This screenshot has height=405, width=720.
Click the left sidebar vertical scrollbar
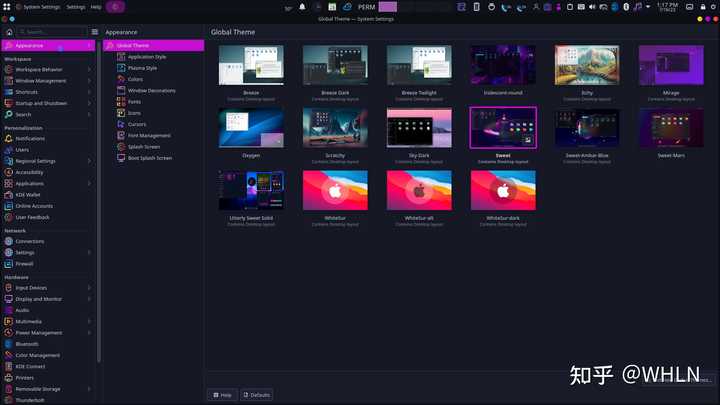[x=99, y=202]
